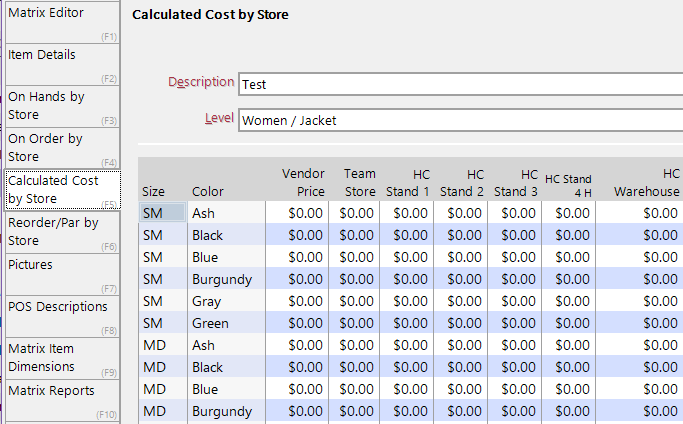Click Team Store value for MD Blue
This screenshot has height=424, width=683.
354,389
